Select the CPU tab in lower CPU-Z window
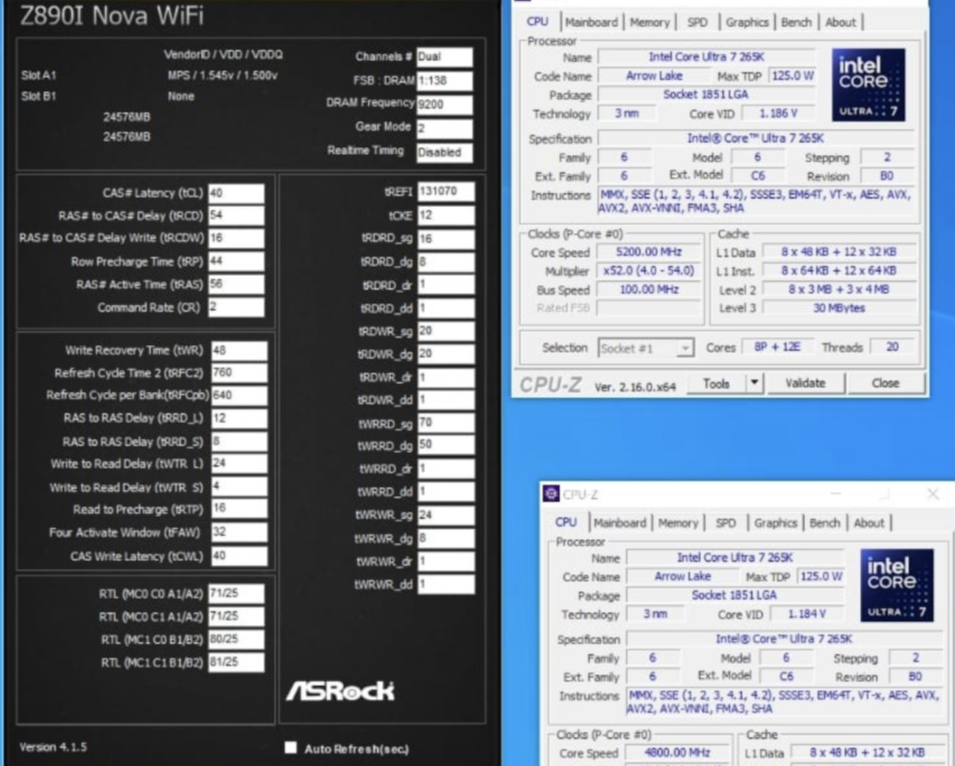 pyautogui.click(x=566, y=522)
